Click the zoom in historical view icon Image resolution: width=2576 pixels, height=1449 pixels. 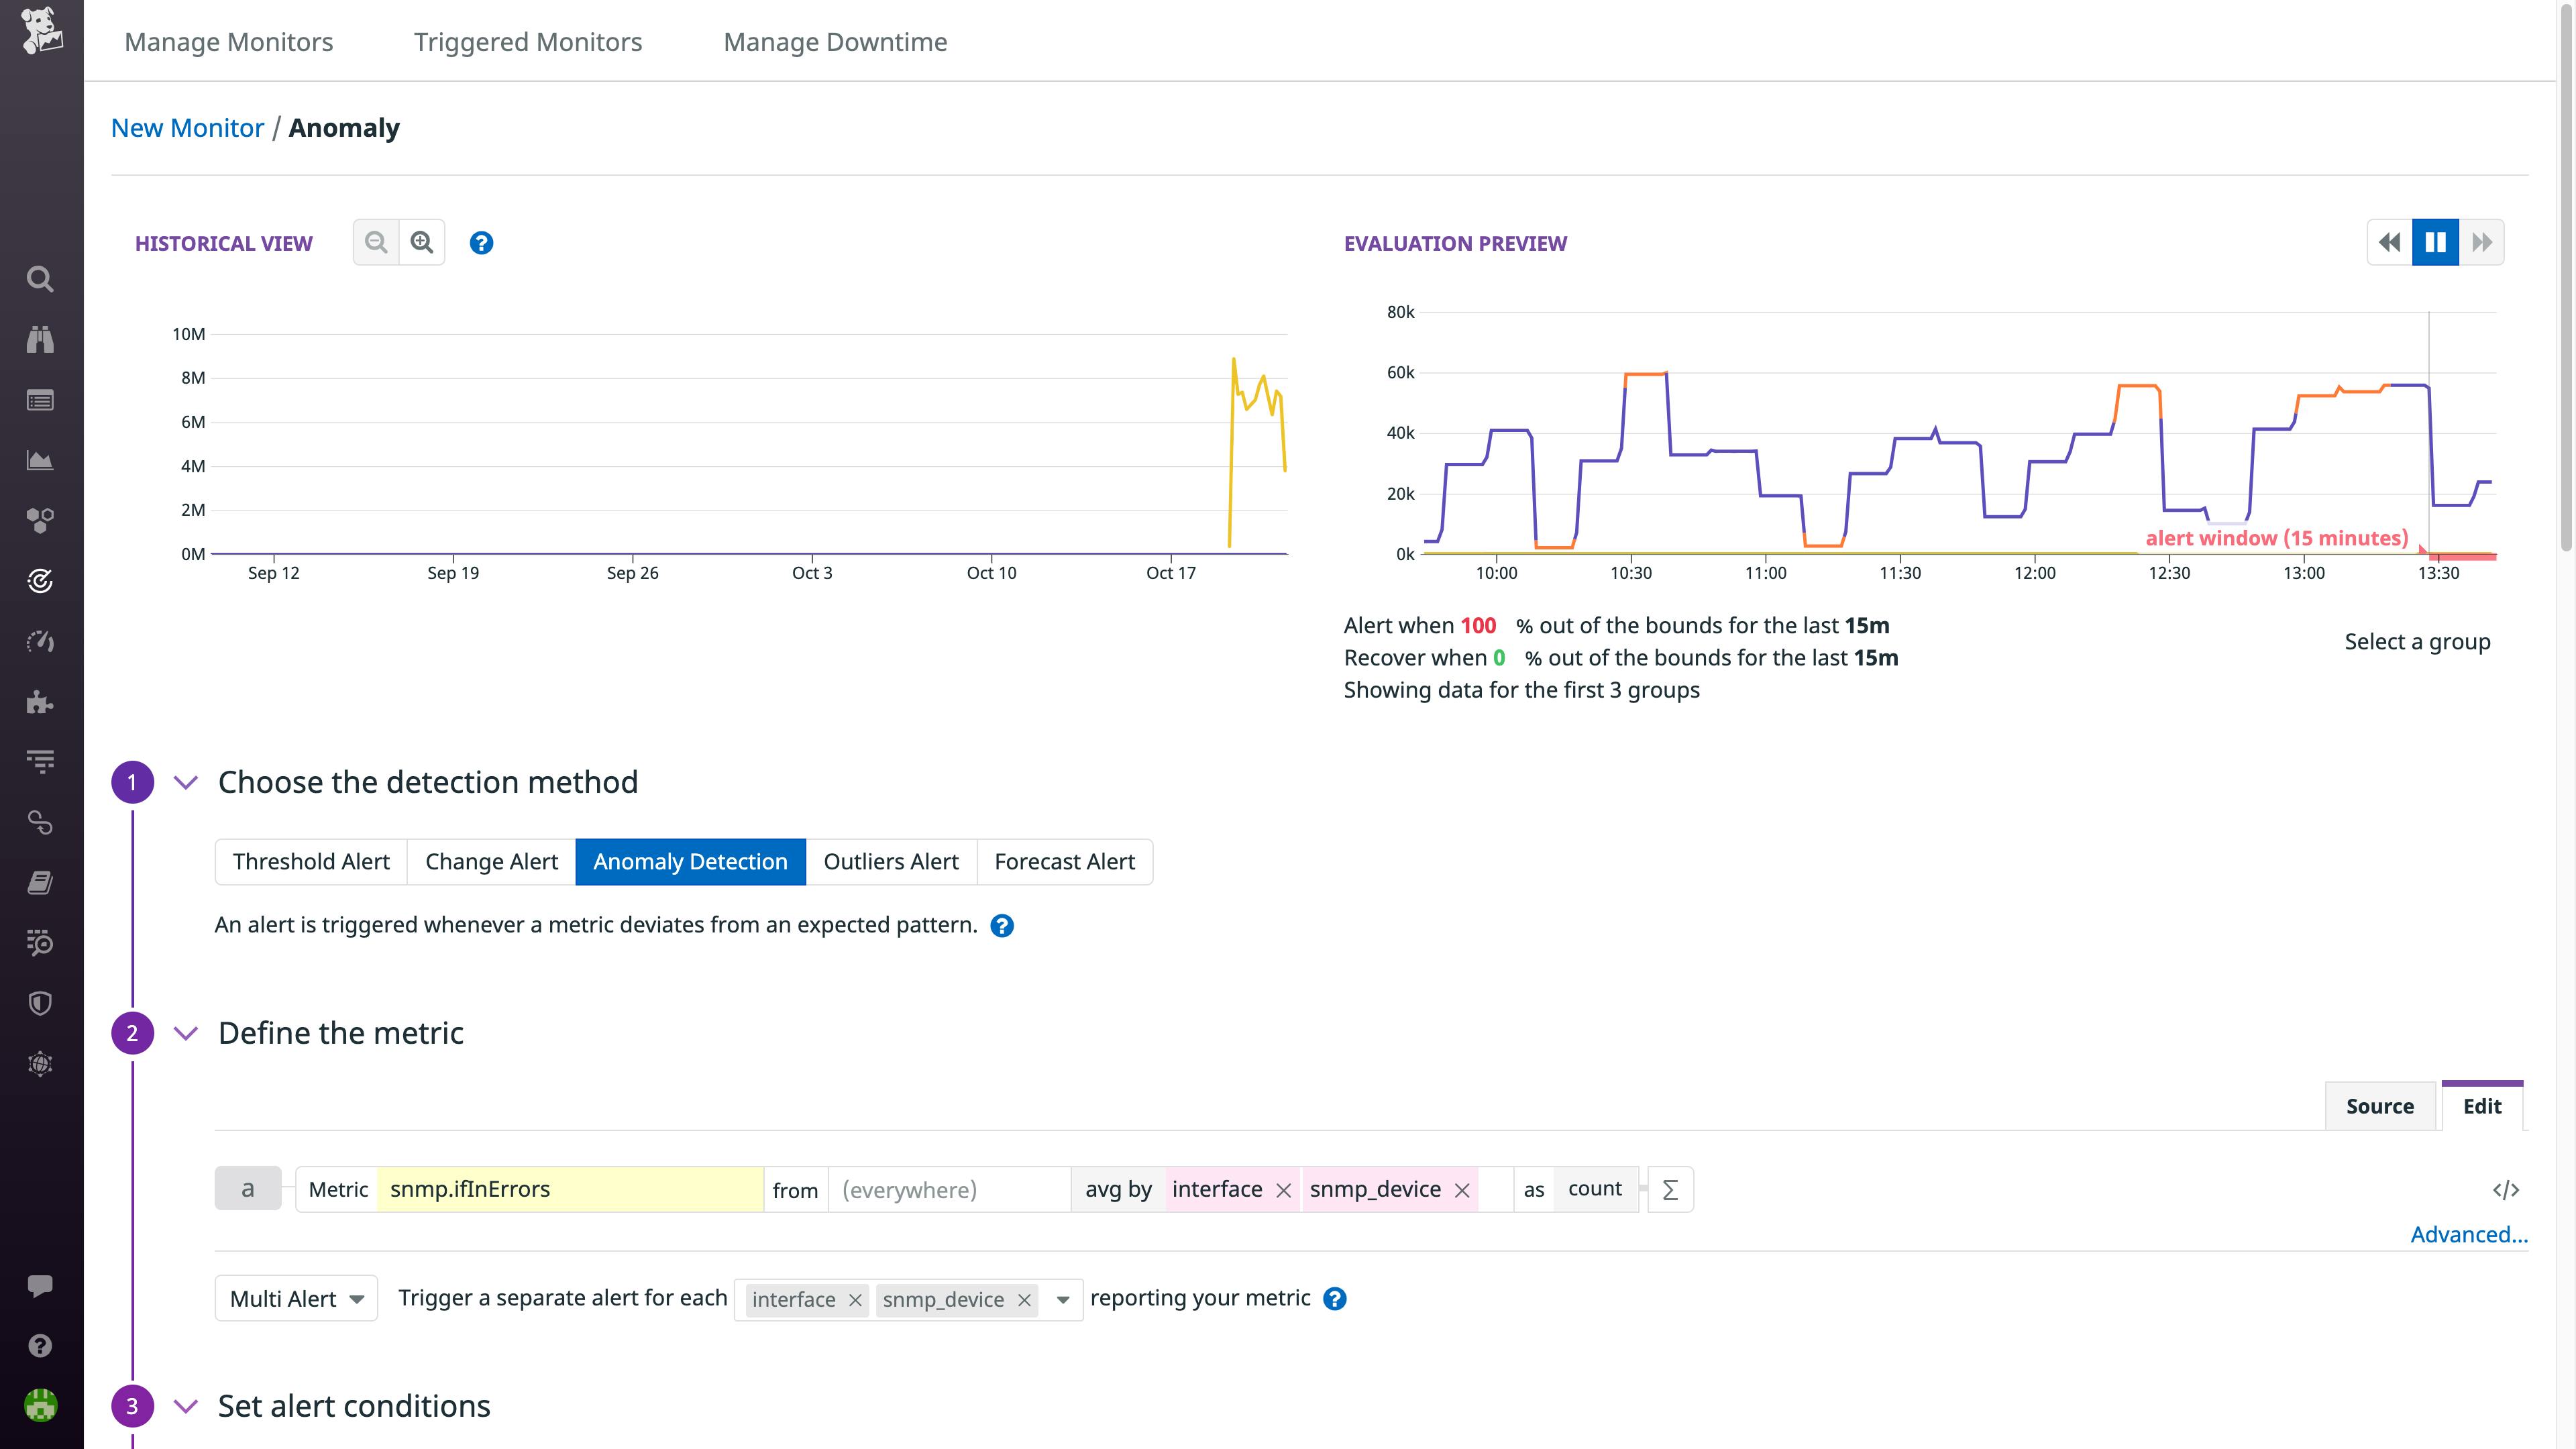[x=422, y=243]
